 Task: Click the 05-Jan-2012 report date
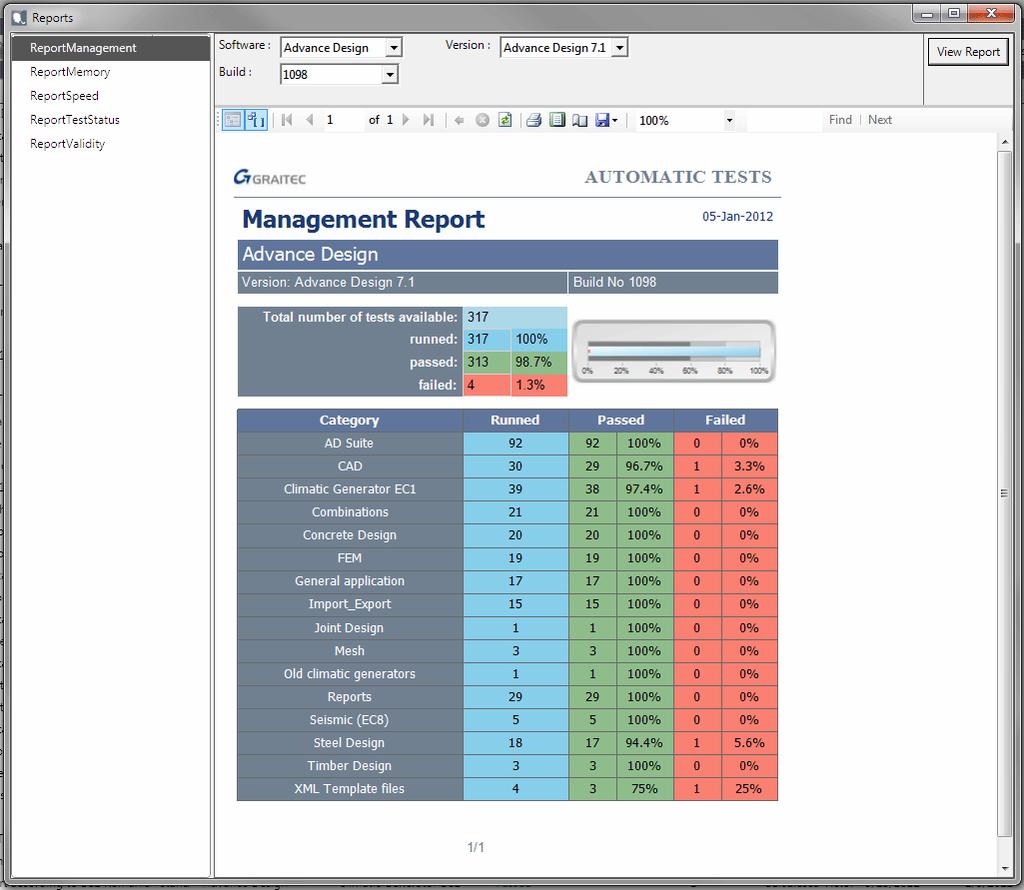(737, 217)
